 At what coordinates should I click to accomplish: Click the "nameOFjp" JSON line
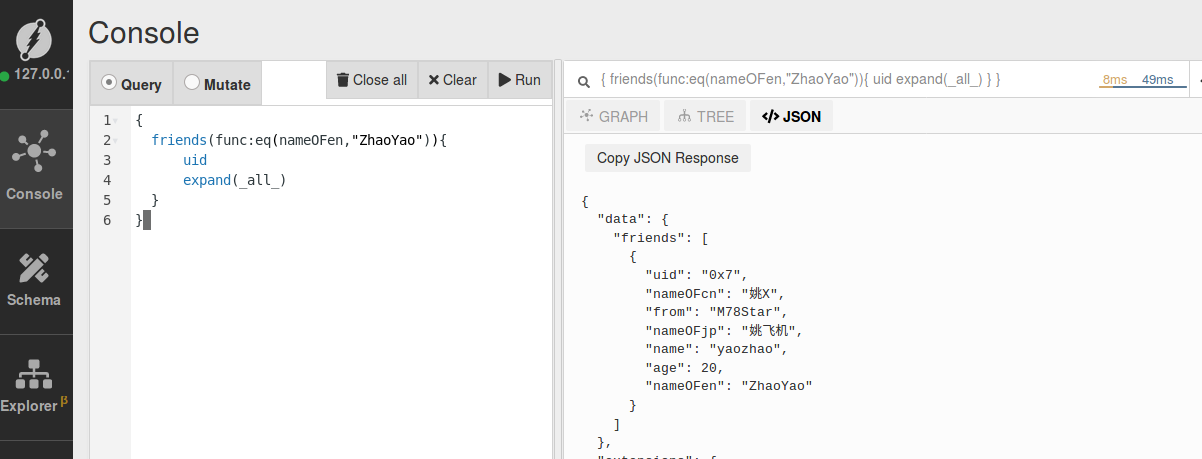pyautogui.click(x=724, y=330)
